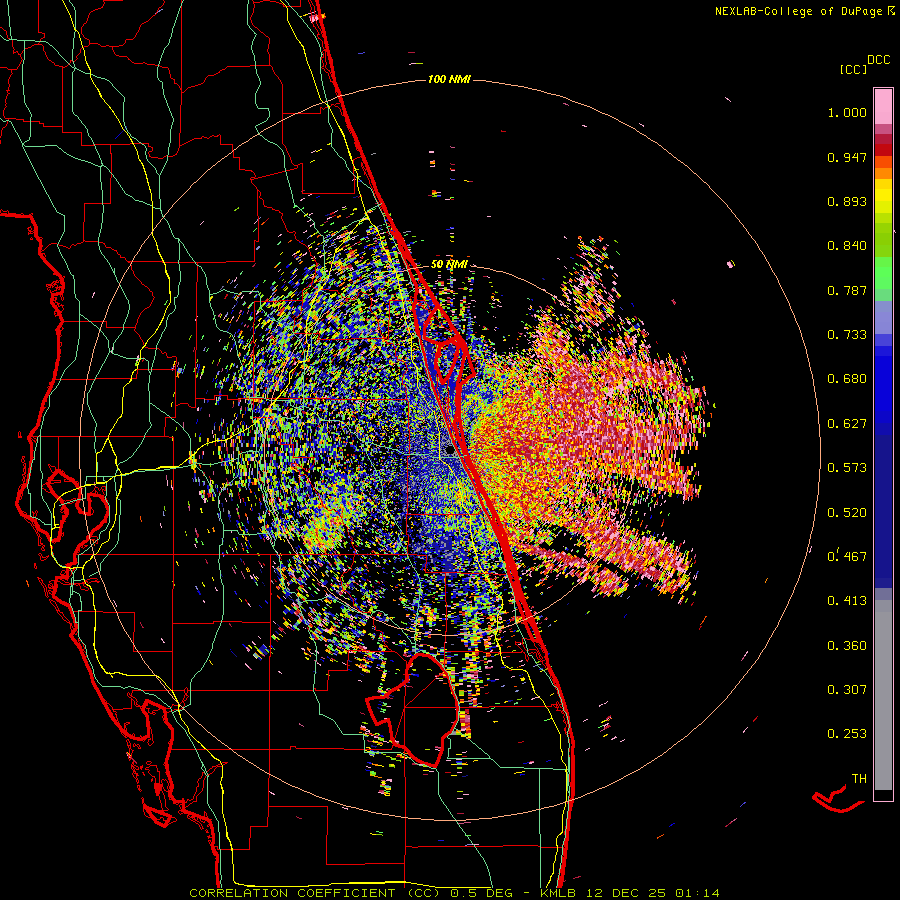The image size is (900, 900).
Task: Pick the orange segment of the color bar
Action: pos(883,172)
